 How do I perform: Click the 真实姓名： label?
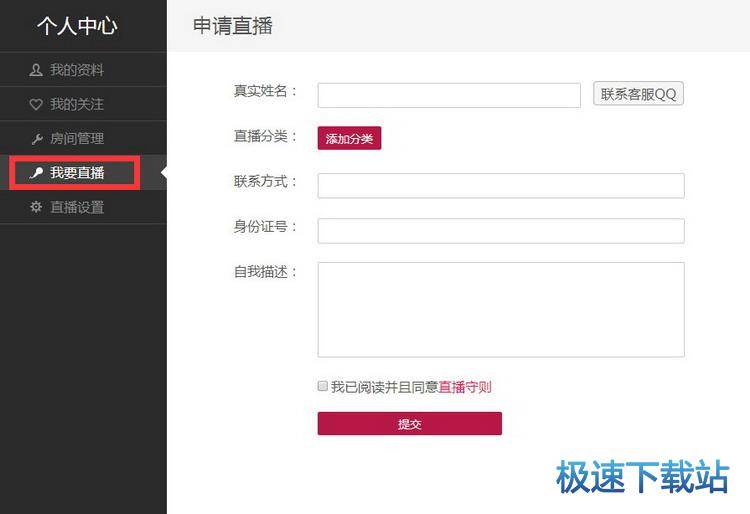tap(266, 91)
